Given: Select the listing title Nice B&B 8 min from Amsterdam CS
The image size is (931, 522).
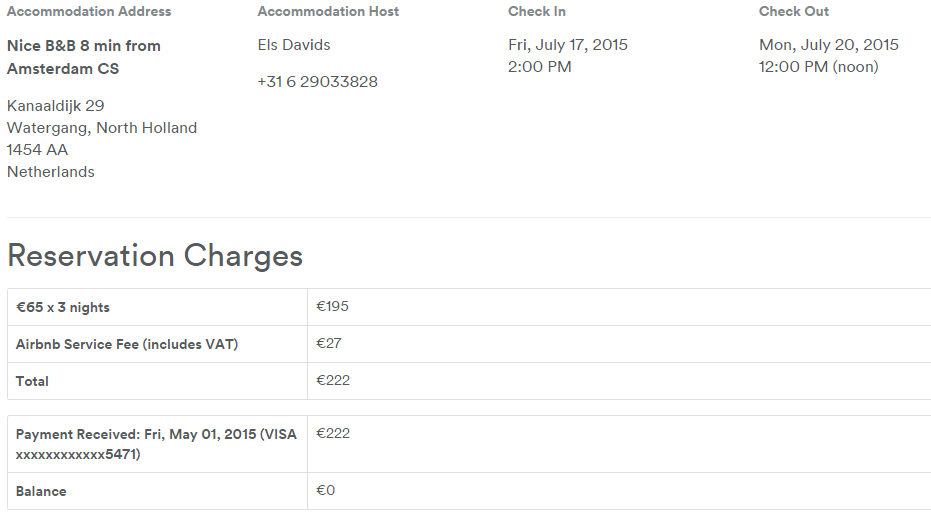Looking at the screenshot, I should click(x=84, y=57).
